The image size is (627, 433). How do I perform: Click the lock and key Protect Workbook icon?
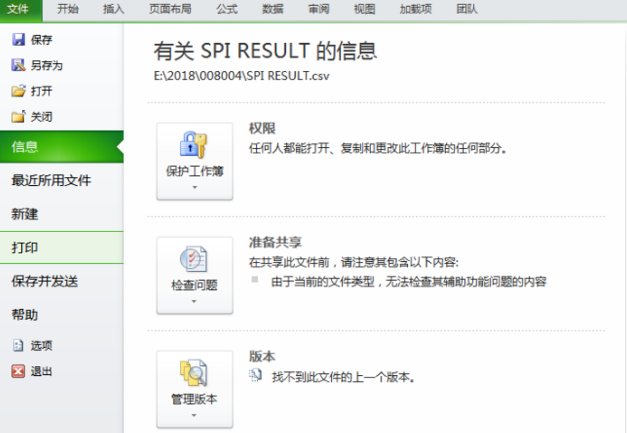[194, 145]
